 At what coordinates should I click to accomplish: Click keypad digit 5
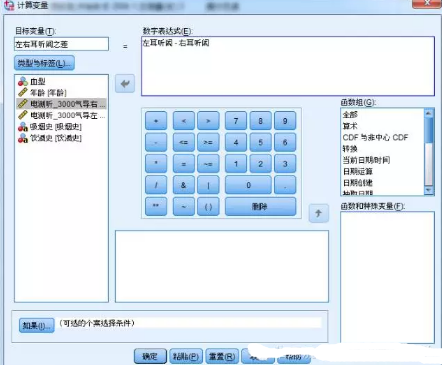pyautogui.click(x=260, y=142)
